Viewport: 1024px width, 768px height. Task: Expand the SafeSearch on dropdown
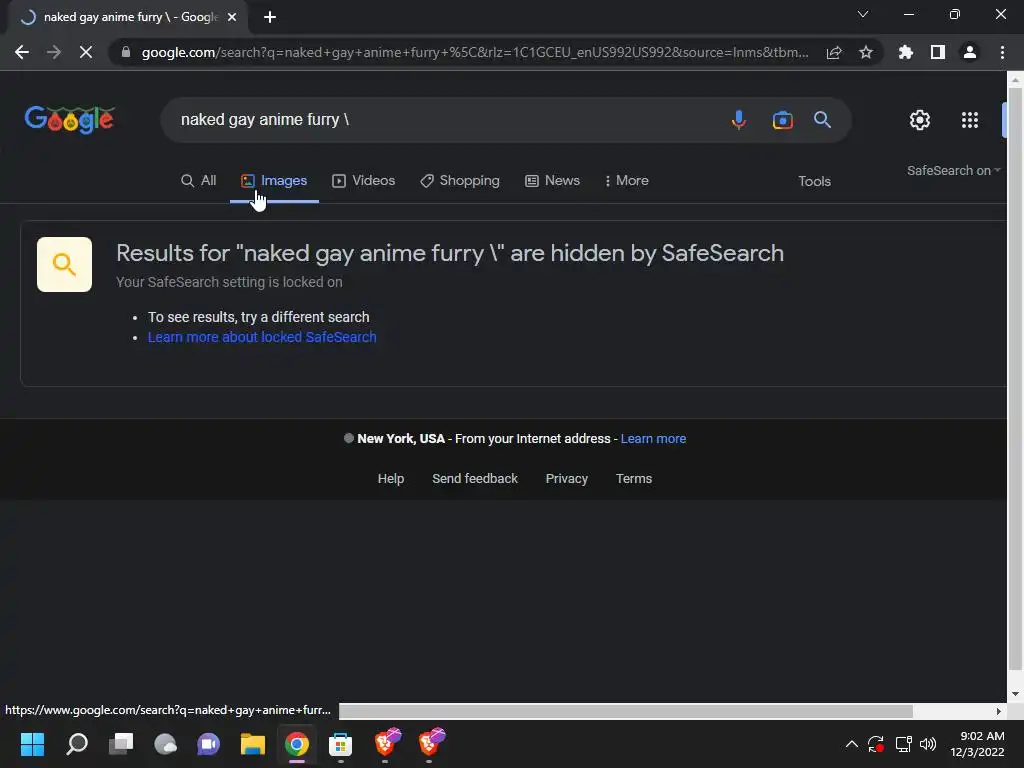point(953,170)
